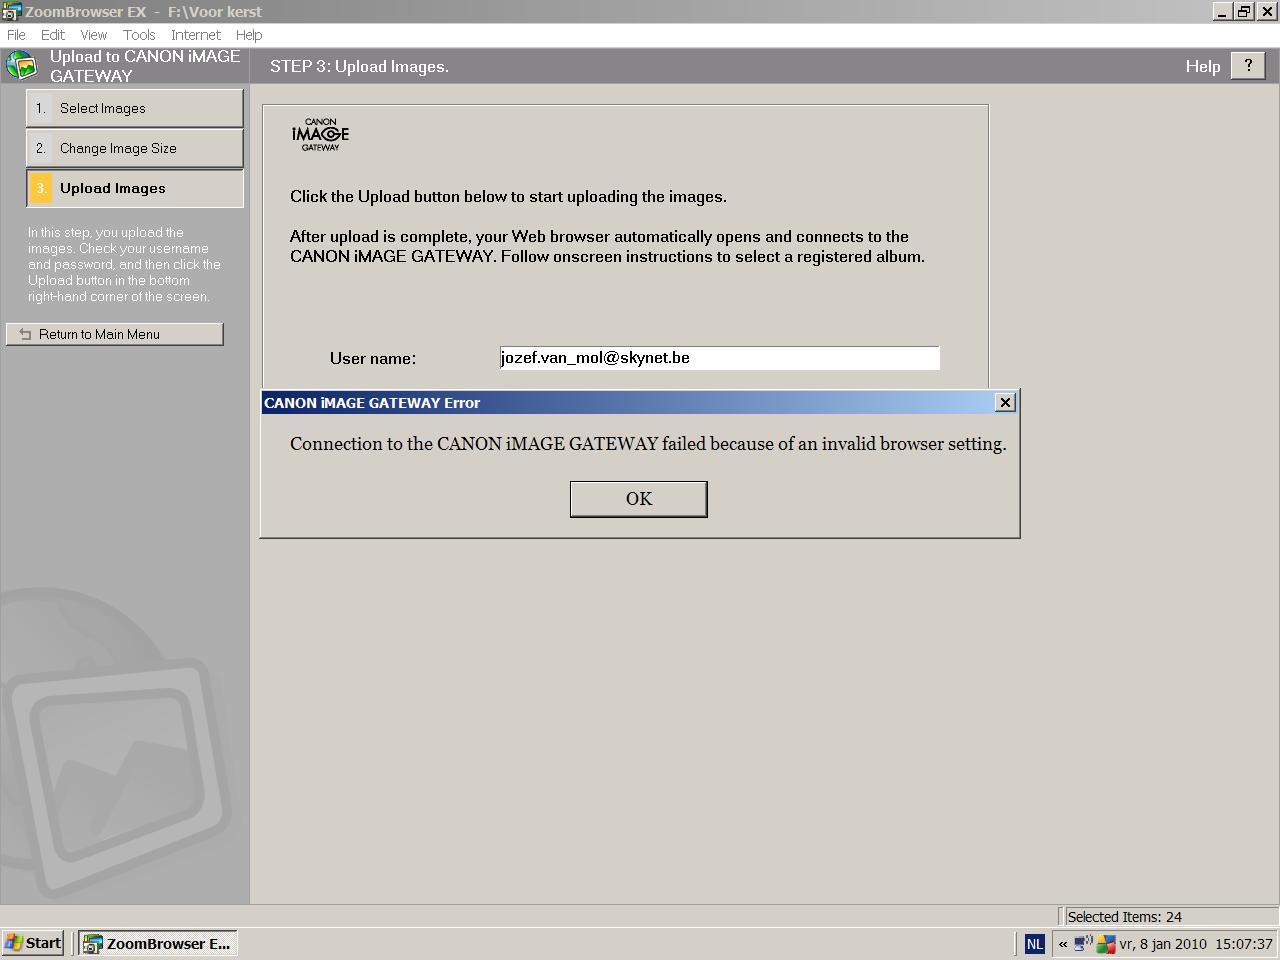Click the 'STEP 3: Upload Images.' heading
The image size is (1280, 960).
coord(359,67)
